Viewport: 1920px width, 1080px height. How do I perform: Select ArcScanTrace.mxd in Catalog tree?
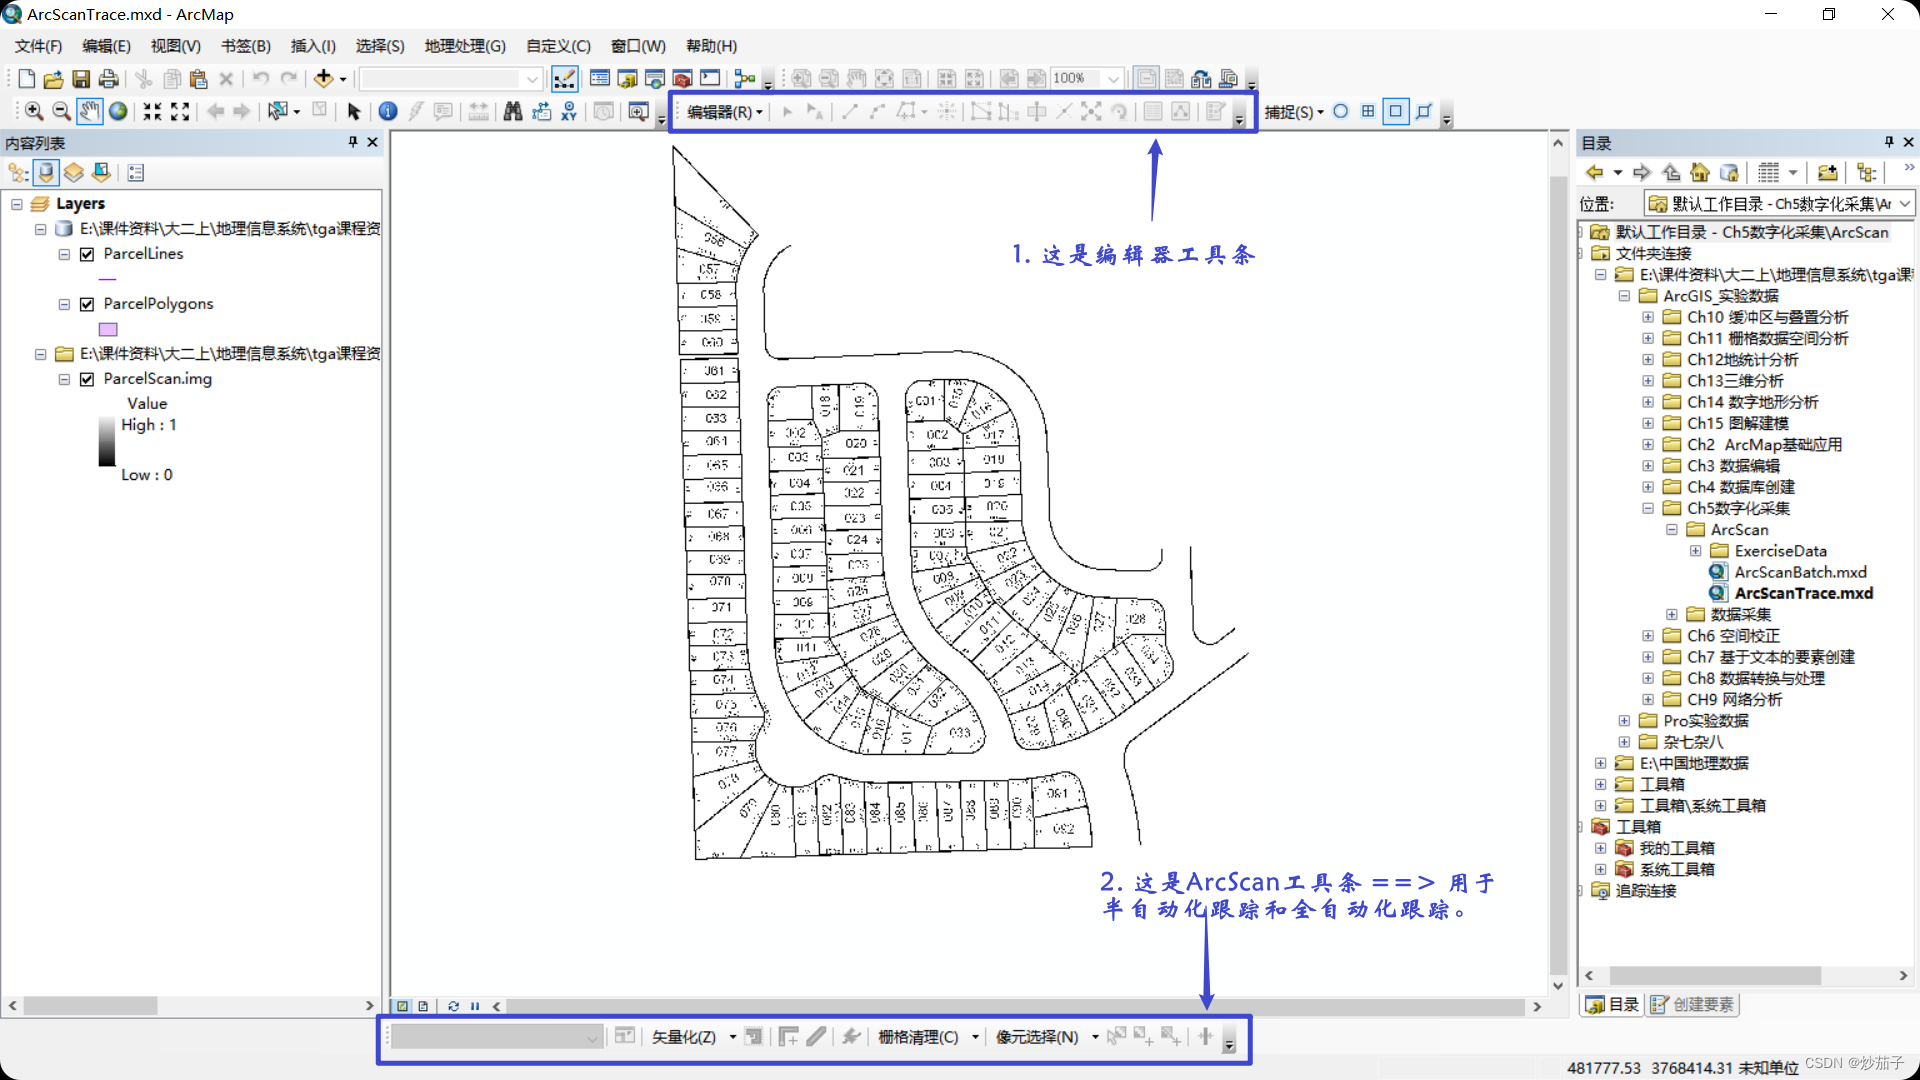coord(1803,593)
